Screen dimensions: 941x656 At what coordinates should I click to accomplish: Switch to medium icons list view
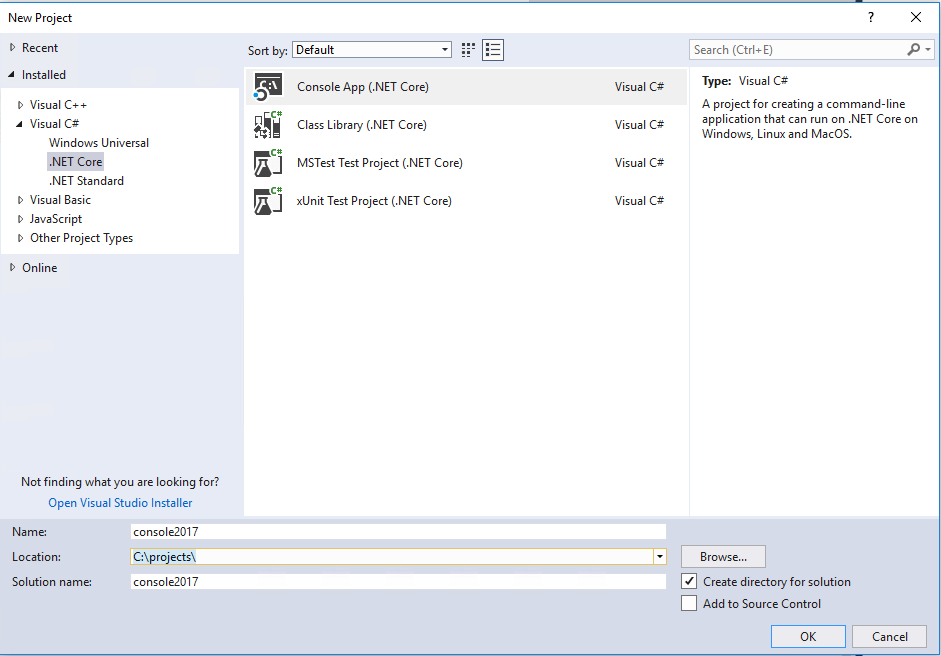pos(492,49)
